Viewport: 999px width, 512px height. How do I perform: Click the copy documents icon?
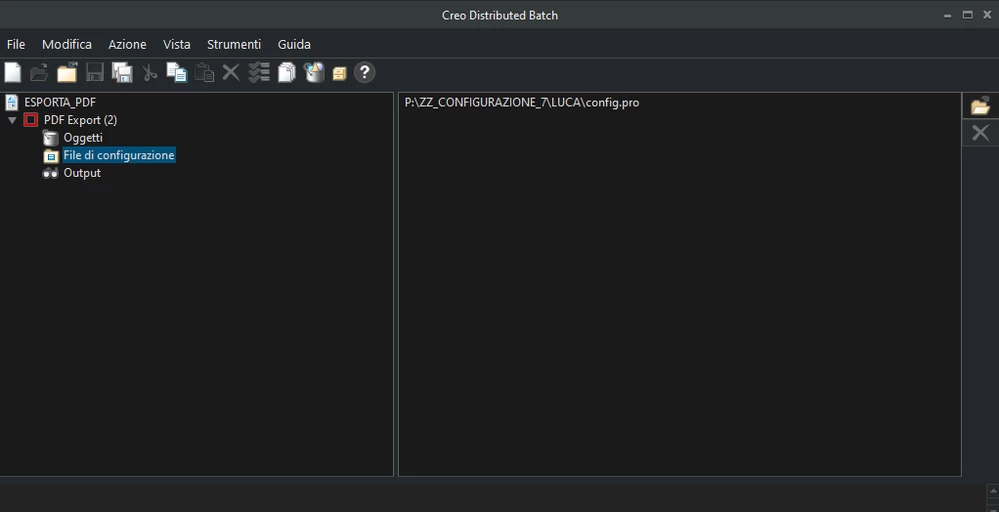(177, 73)
